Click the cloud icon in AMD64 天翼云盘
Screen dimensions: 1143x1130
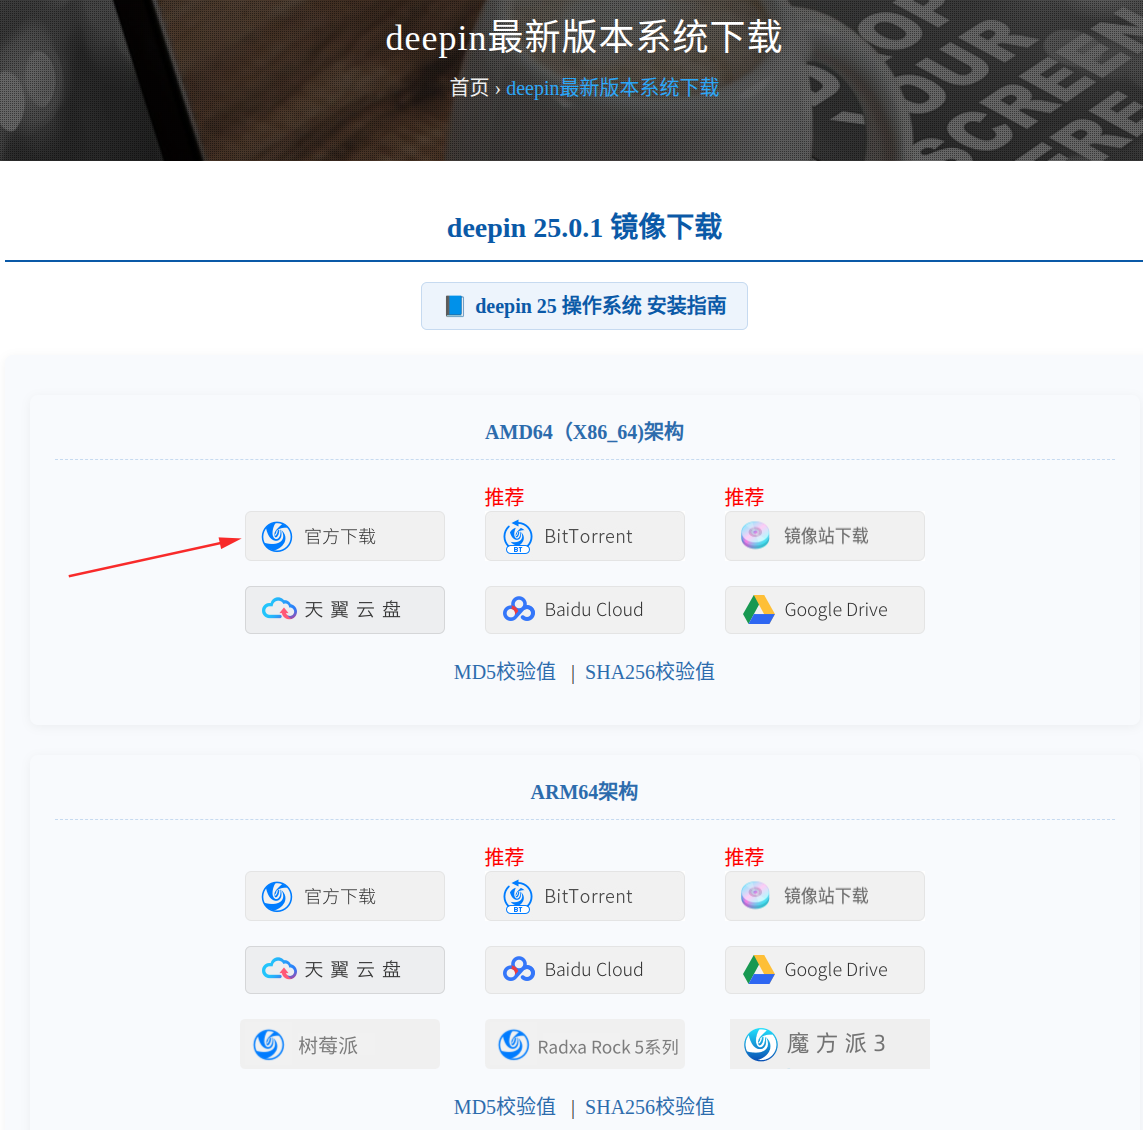(x=279, y=609)
